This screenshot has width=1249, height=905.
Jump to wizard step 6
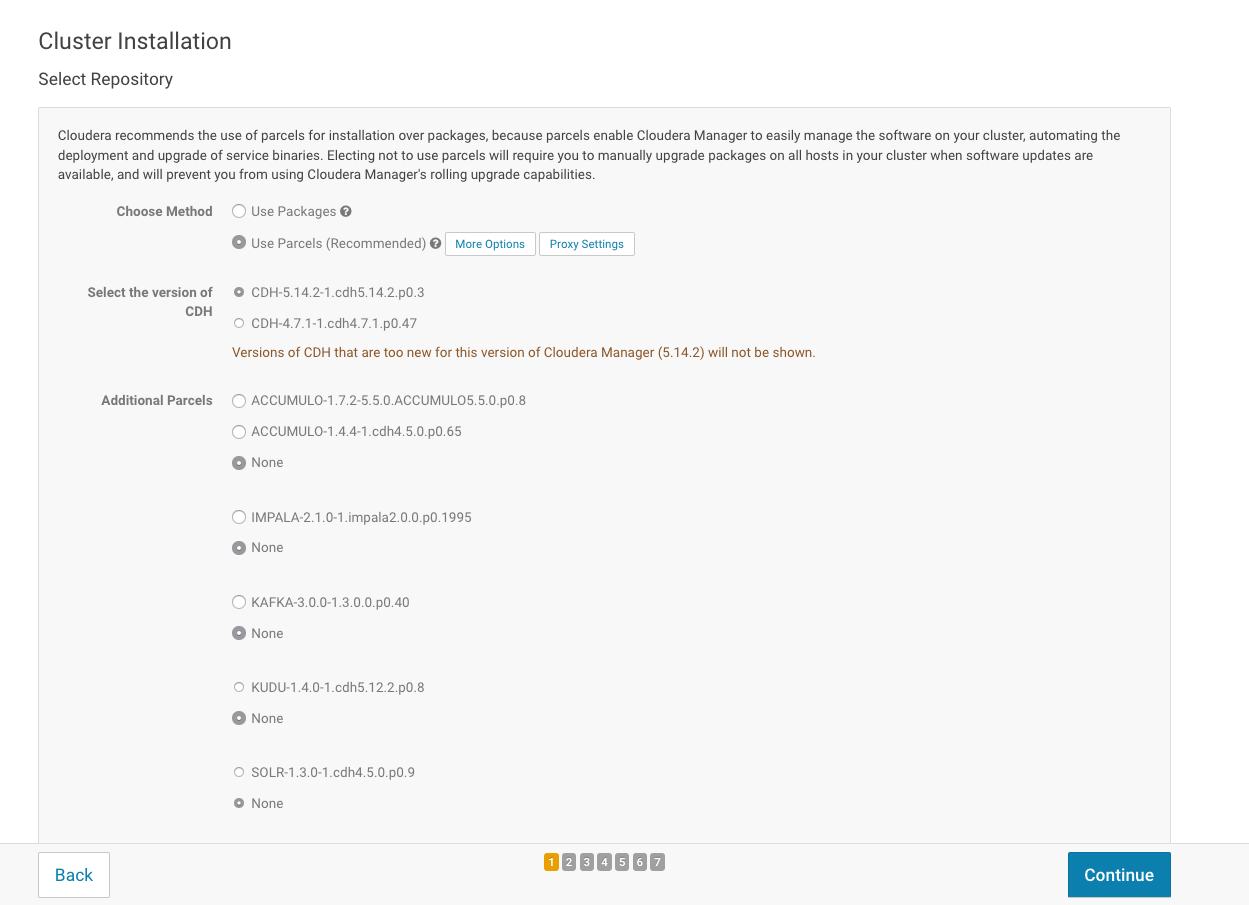[639, 862]
